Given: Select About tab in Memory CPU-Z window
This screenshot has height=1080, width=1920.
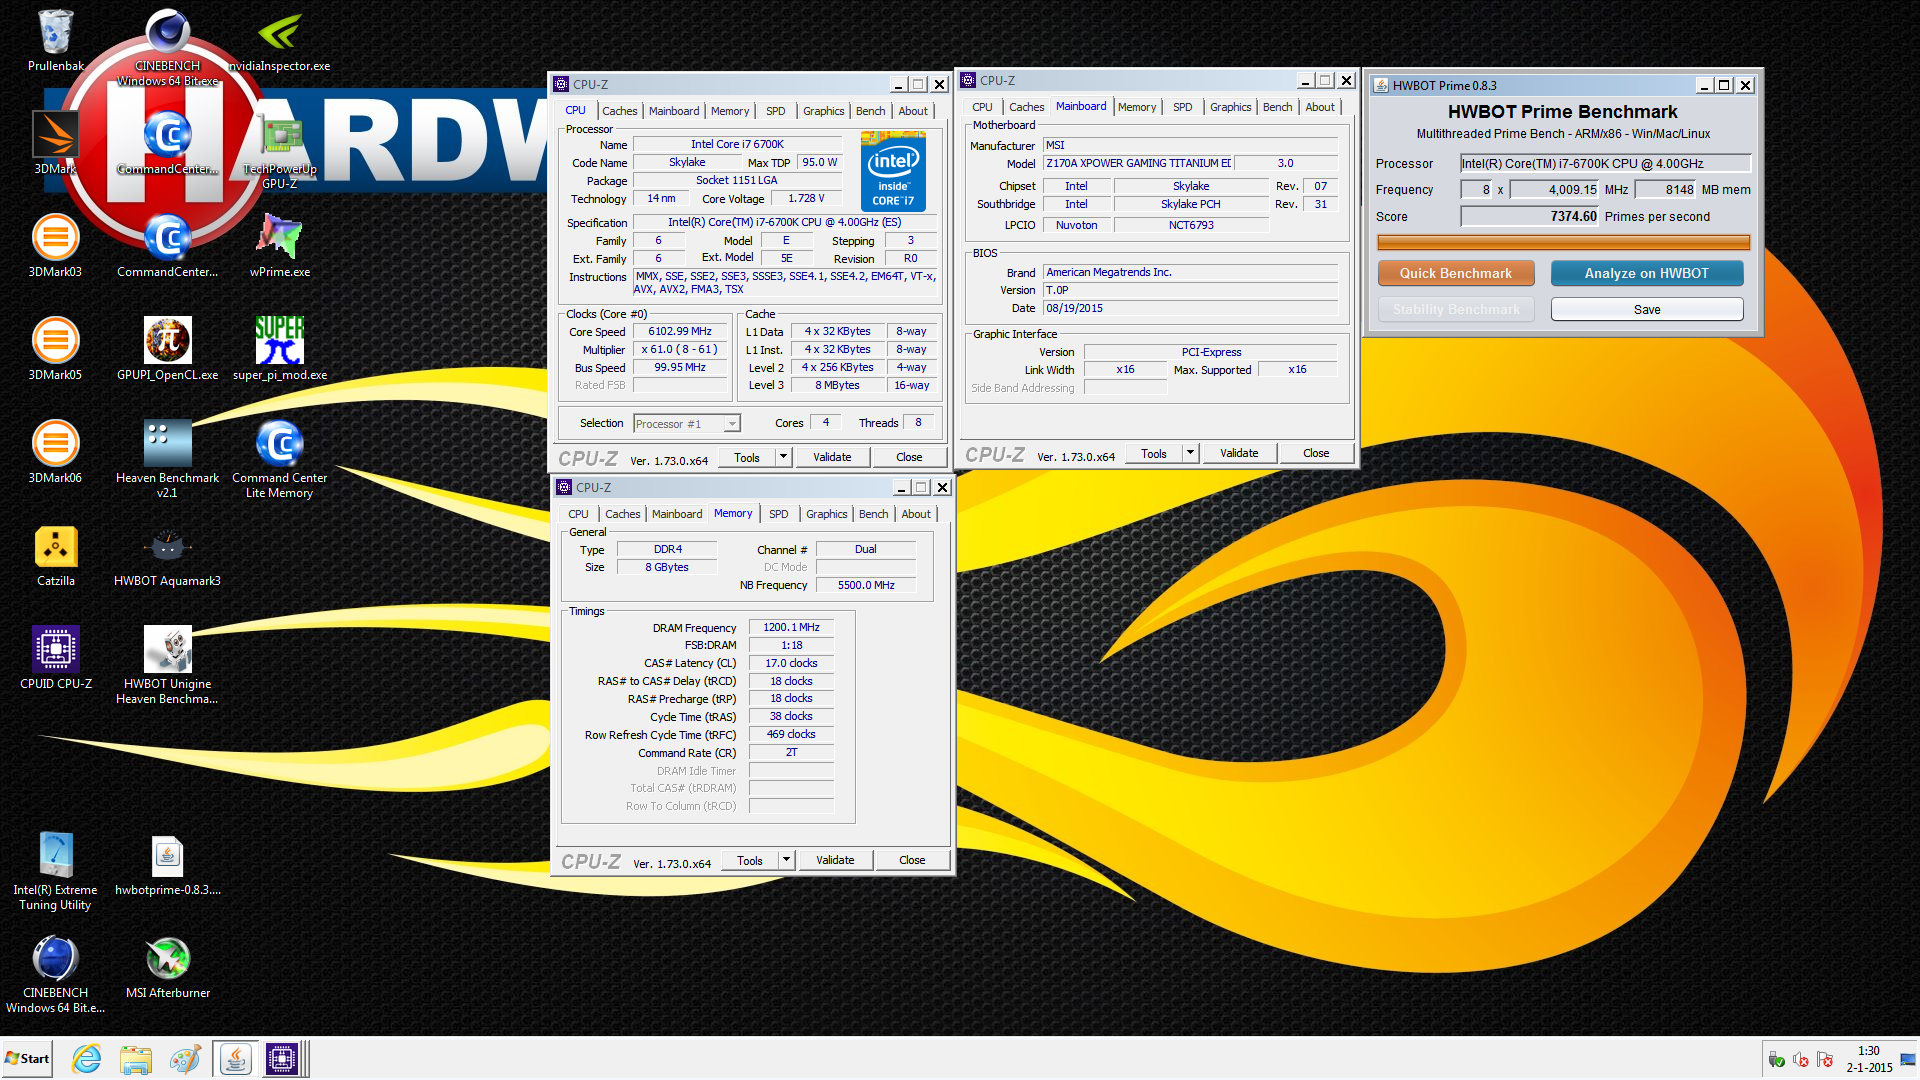Looking at the screenshot, I should (916, 514).
